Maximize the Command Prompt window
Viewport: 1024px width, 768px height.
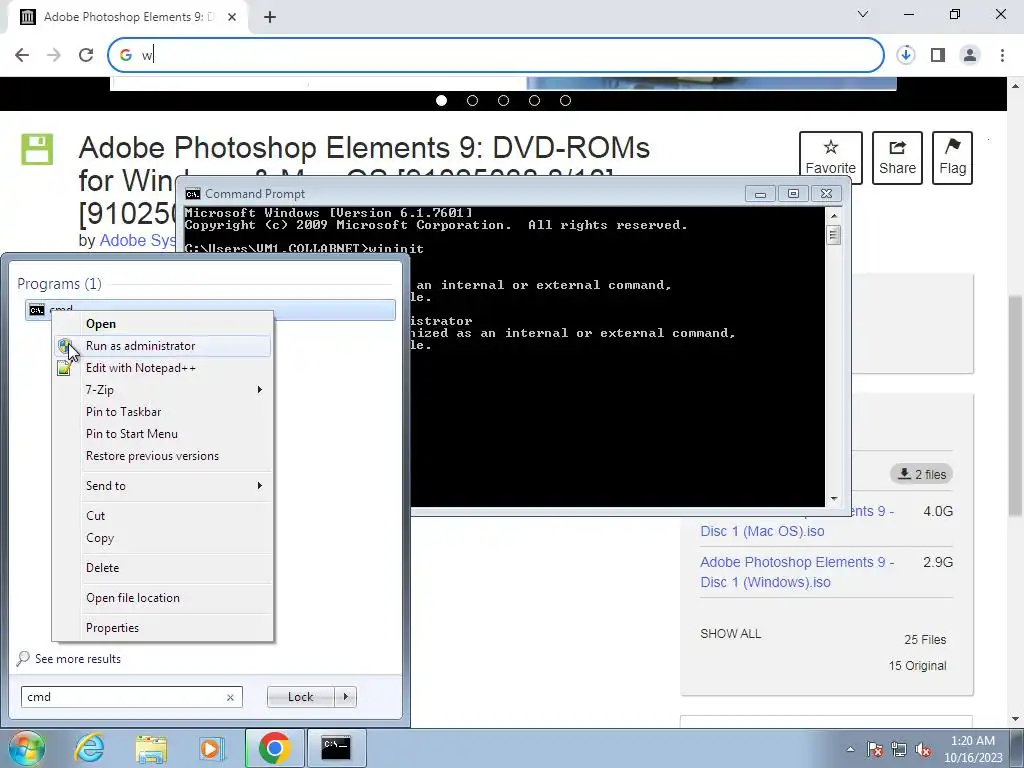pyautogui.click(x=793, y=194)
